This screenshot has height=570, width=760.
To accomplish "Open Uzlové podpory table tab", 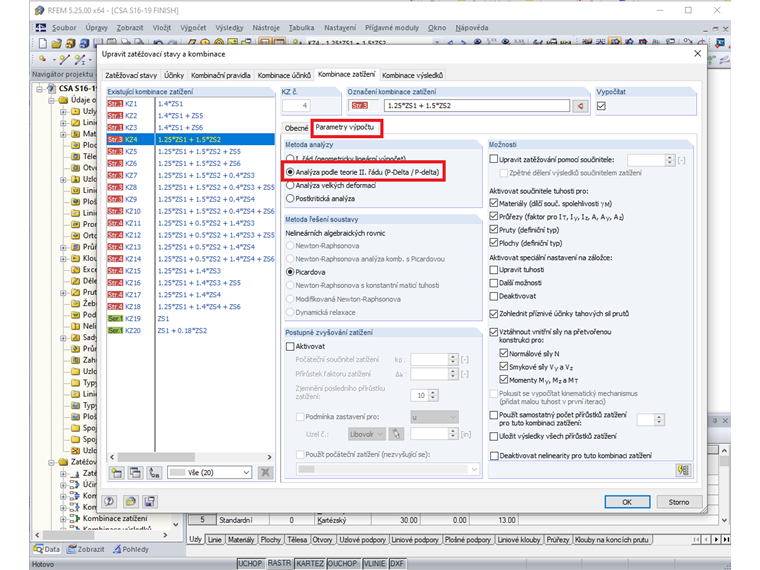I will point(363,539).
